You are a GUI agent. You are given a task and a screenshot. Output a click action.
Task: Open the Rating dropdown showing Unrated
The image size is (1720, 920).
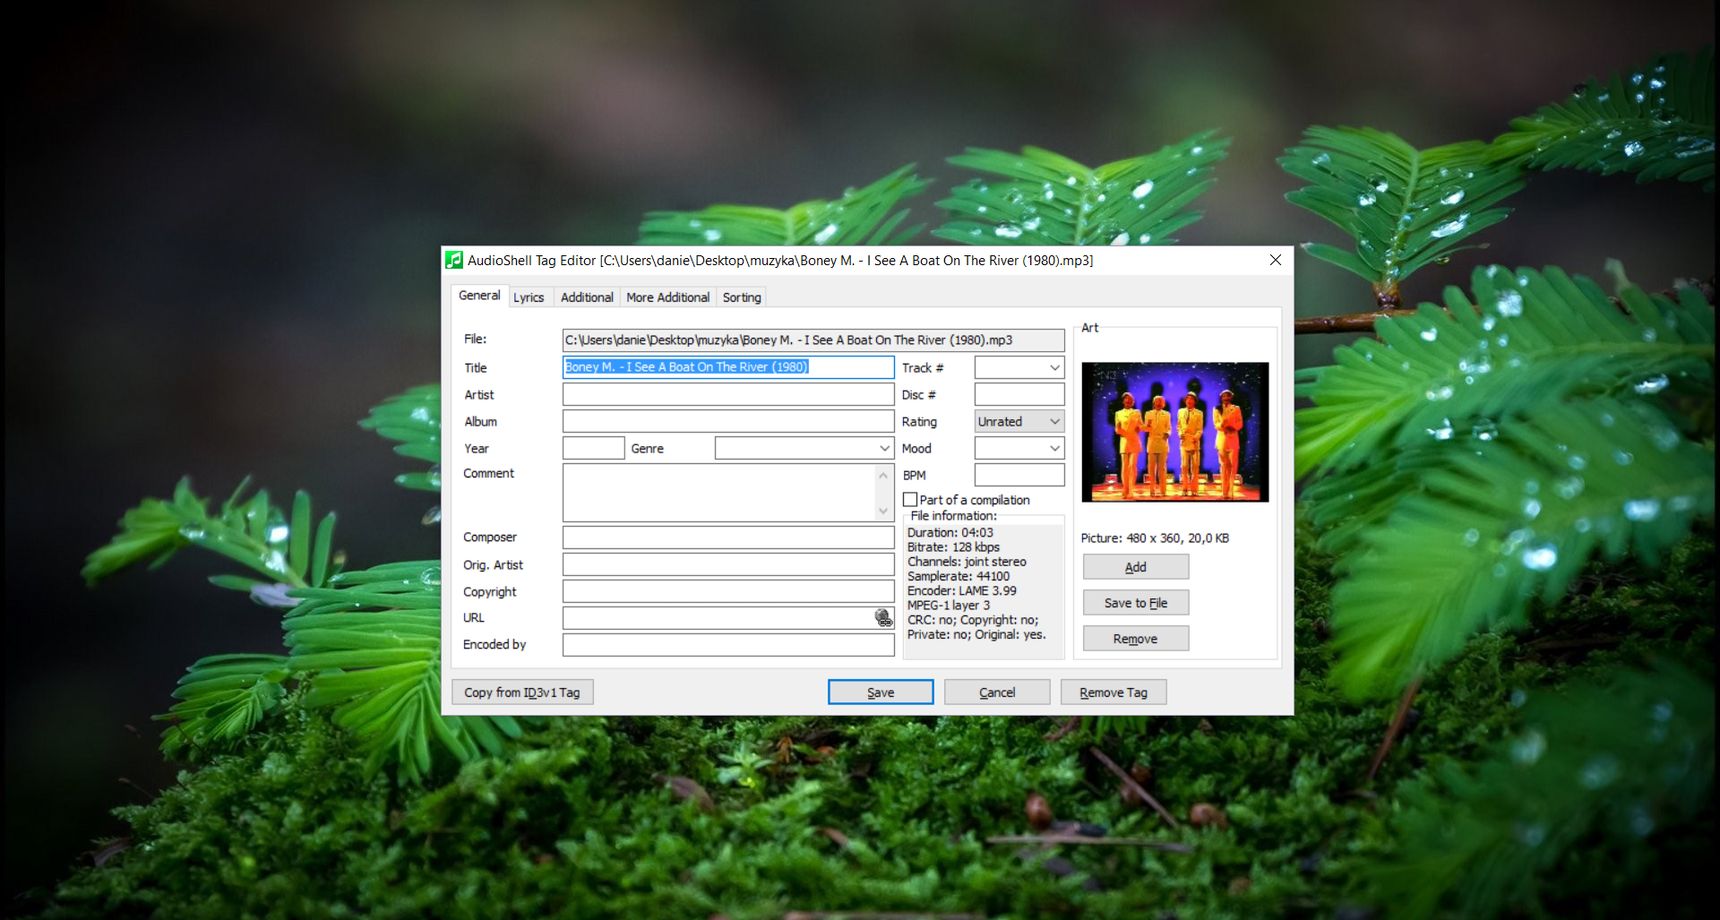[x=1019, y=422]
